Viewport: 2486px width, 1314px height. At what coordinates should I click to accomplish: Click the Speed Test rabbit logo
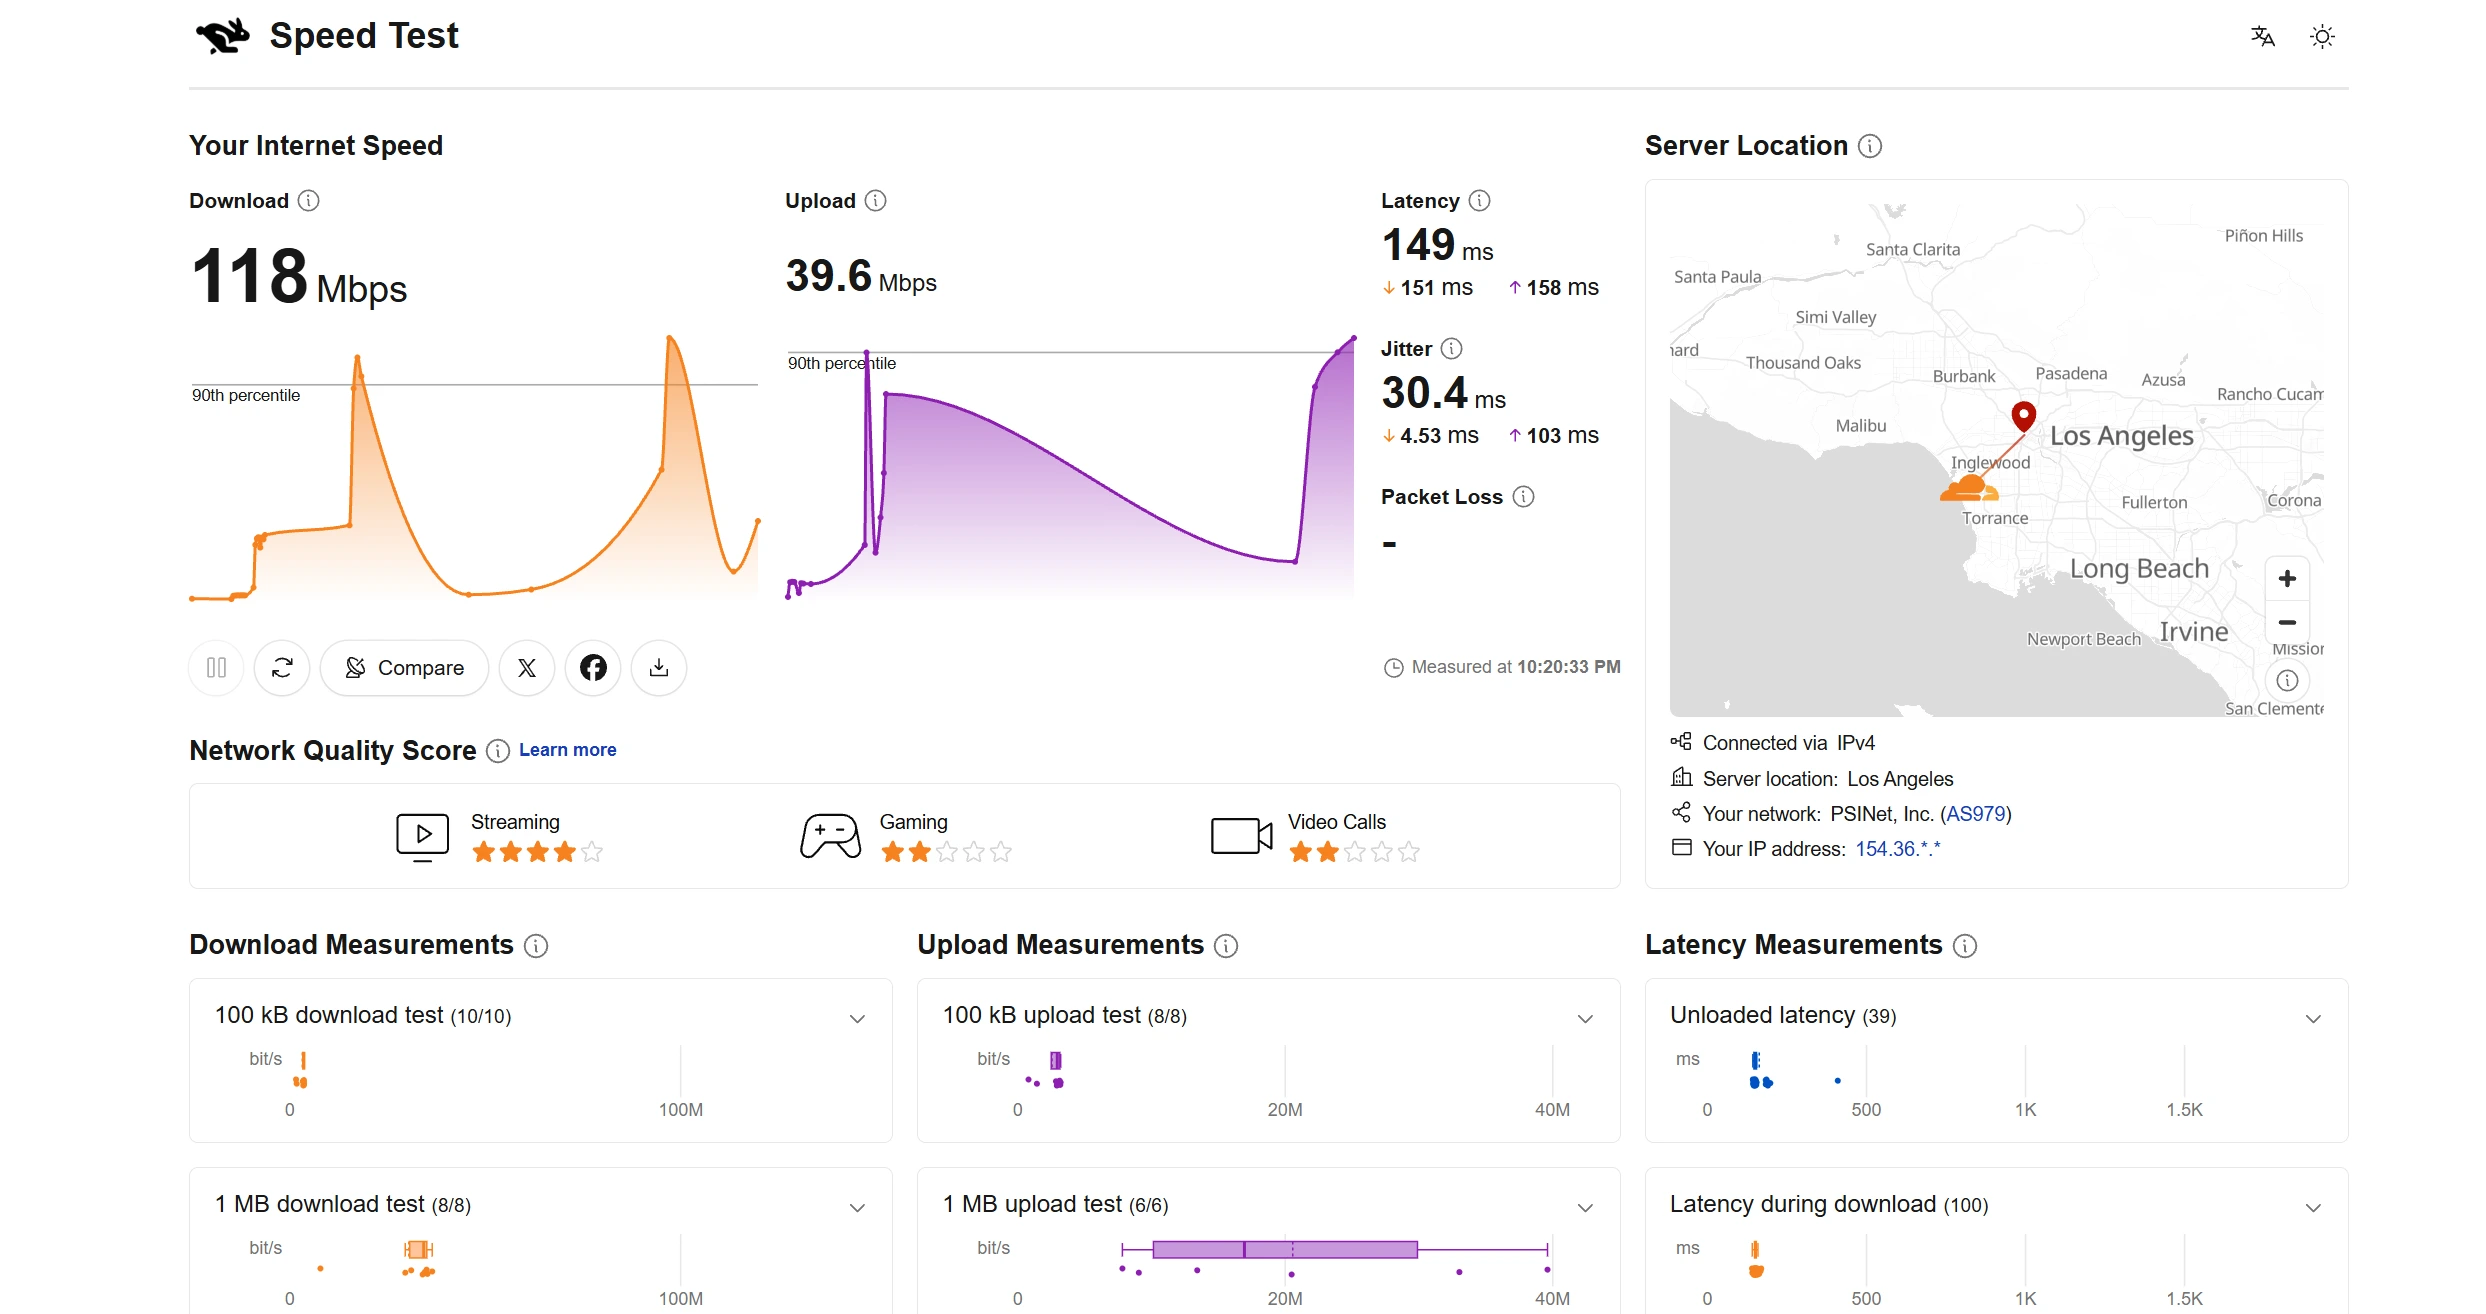[222, 37]
